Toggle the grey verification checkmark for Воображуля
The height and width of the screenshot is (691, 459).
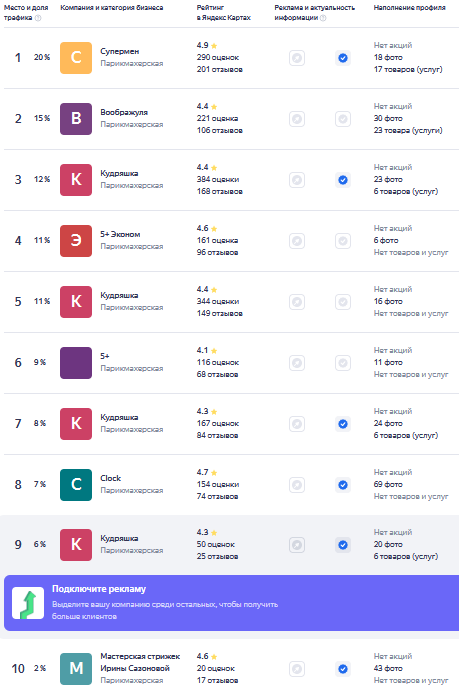click(x=343, y=119)
